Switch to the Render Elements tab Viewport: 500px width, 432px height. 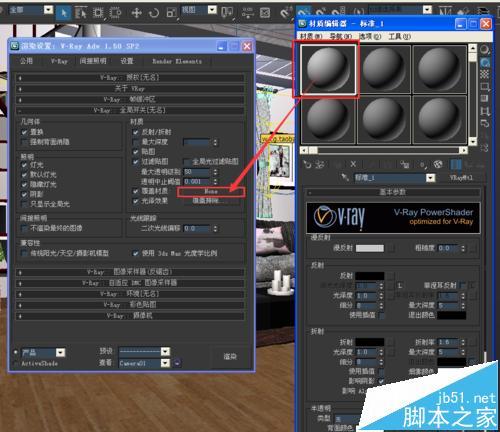click(177, 61)
